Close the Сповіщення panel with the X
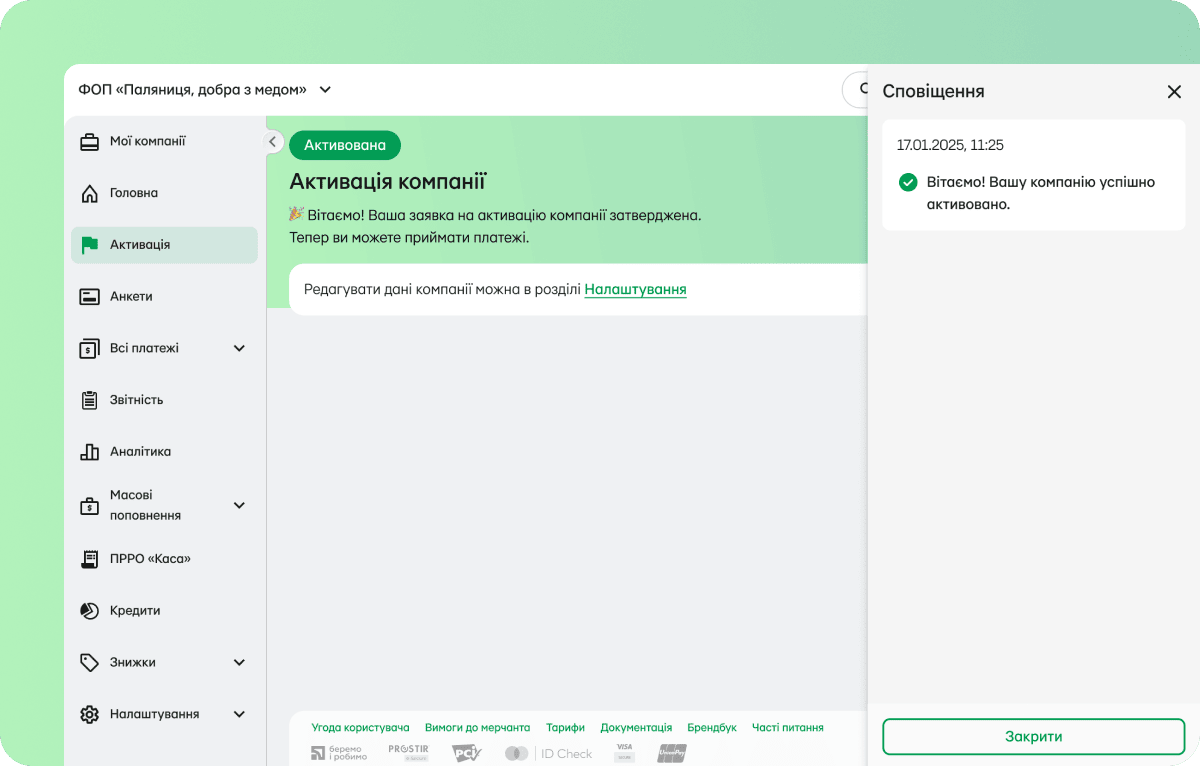This screenshot has height=766, width=1200. pos(1174,92)
